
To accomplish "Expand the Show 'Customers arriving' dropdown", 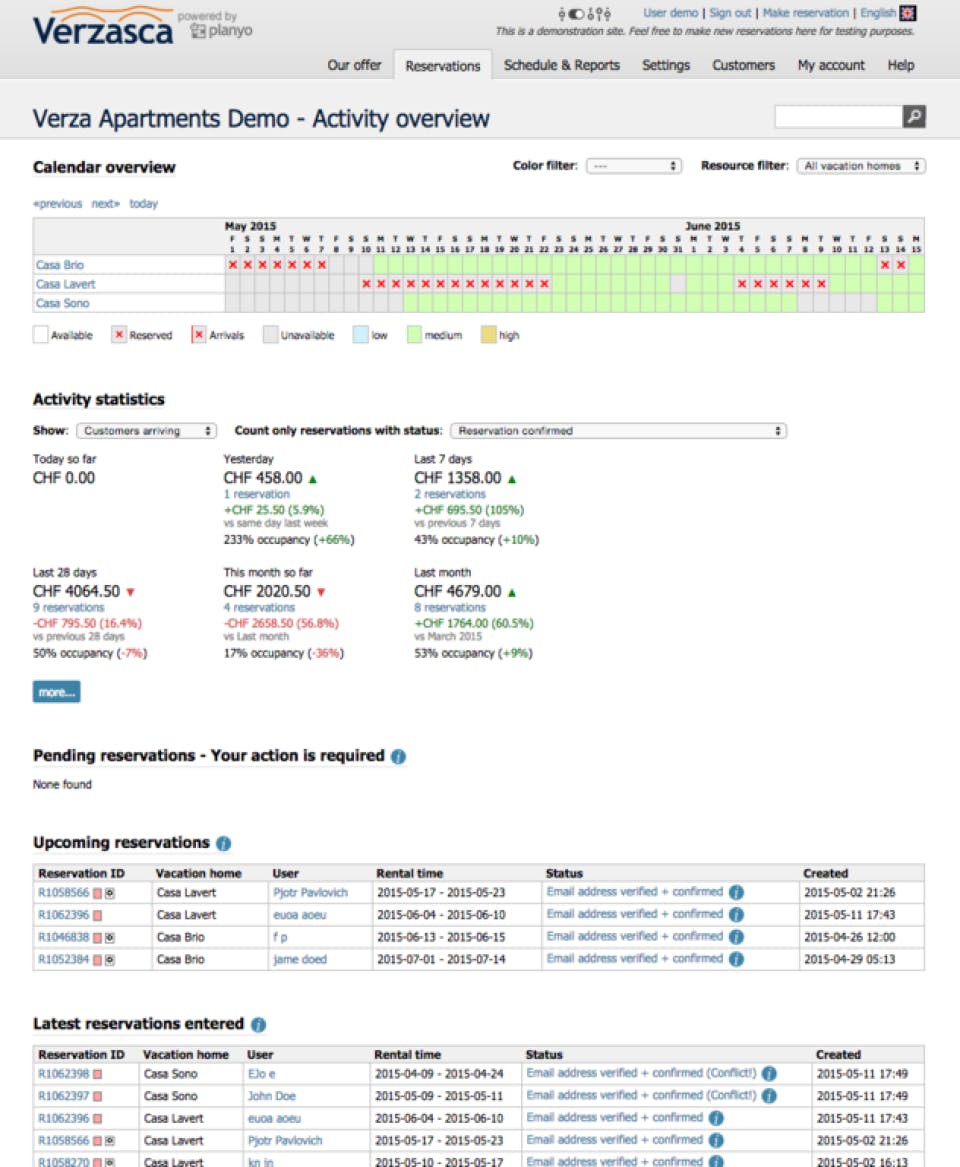I will pos(146,431).
